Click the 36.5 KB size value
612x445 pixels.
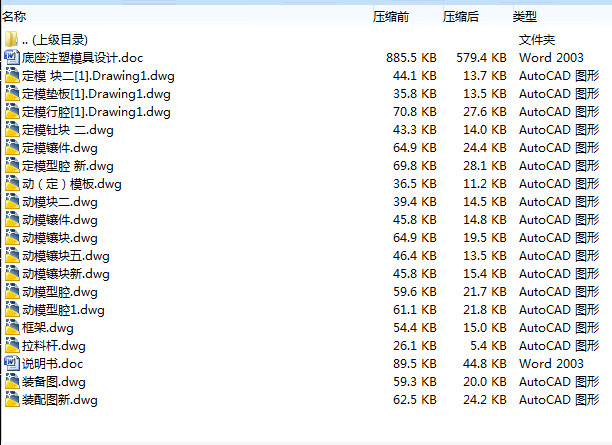tap(415, 183)
